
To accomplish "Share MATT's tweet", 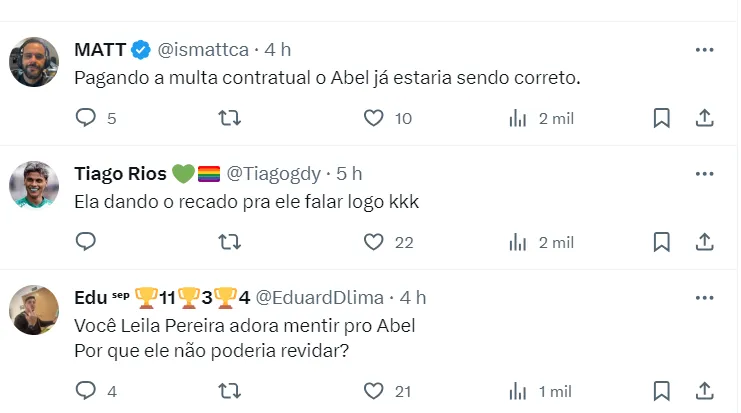I will 704,118.
